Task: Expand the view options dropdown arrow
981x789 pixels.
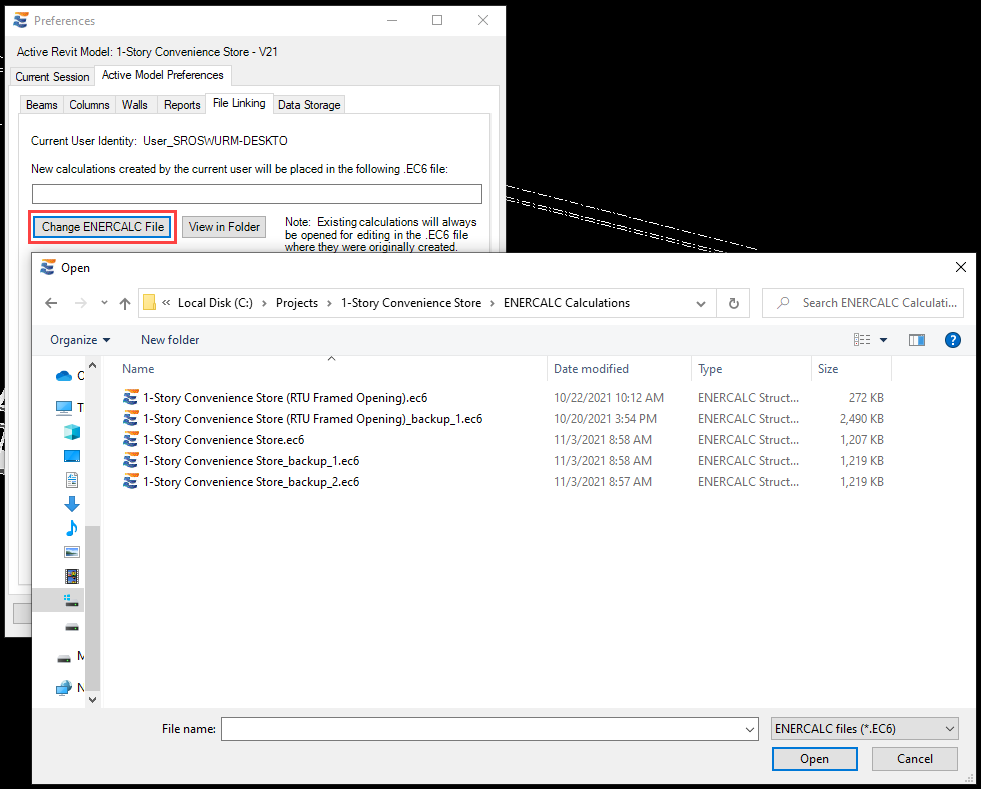Action: (x=883, y=340)
